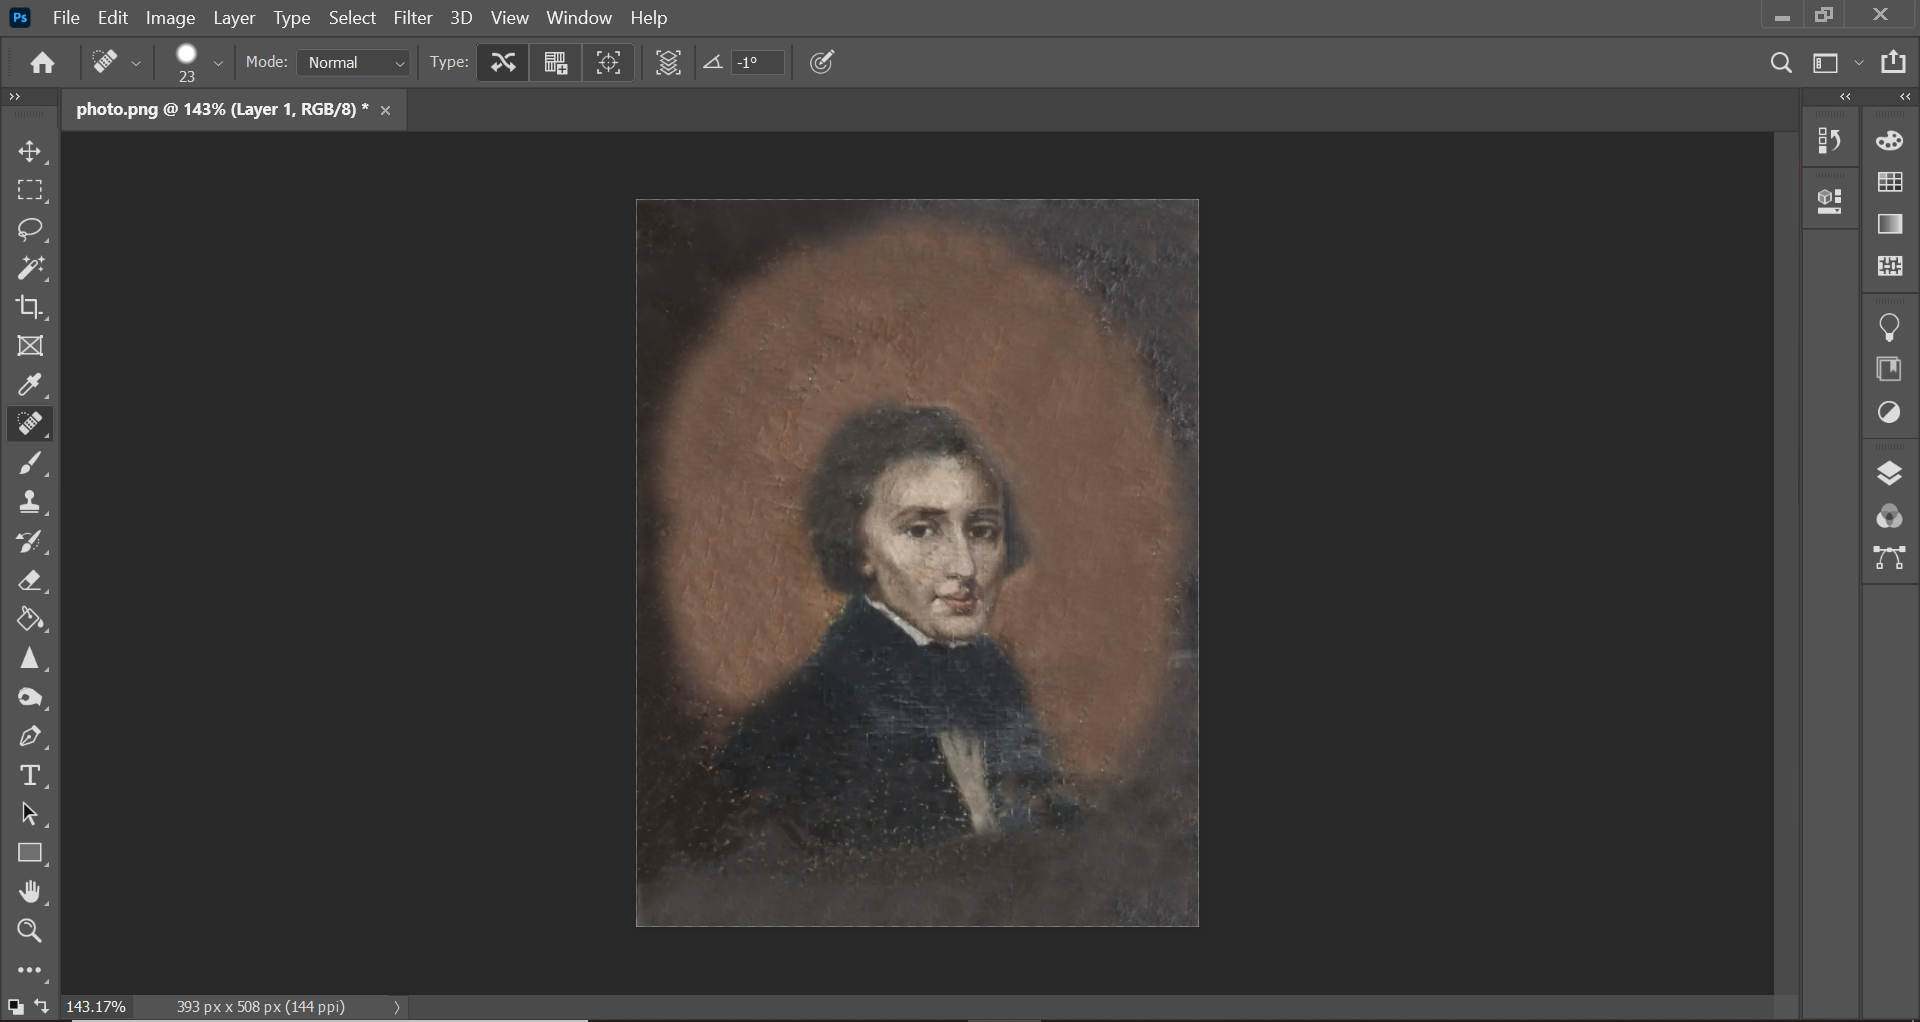Open the Color panel palette icon
This screenshot has height=1022, width=1920.
coord(1890,141)
